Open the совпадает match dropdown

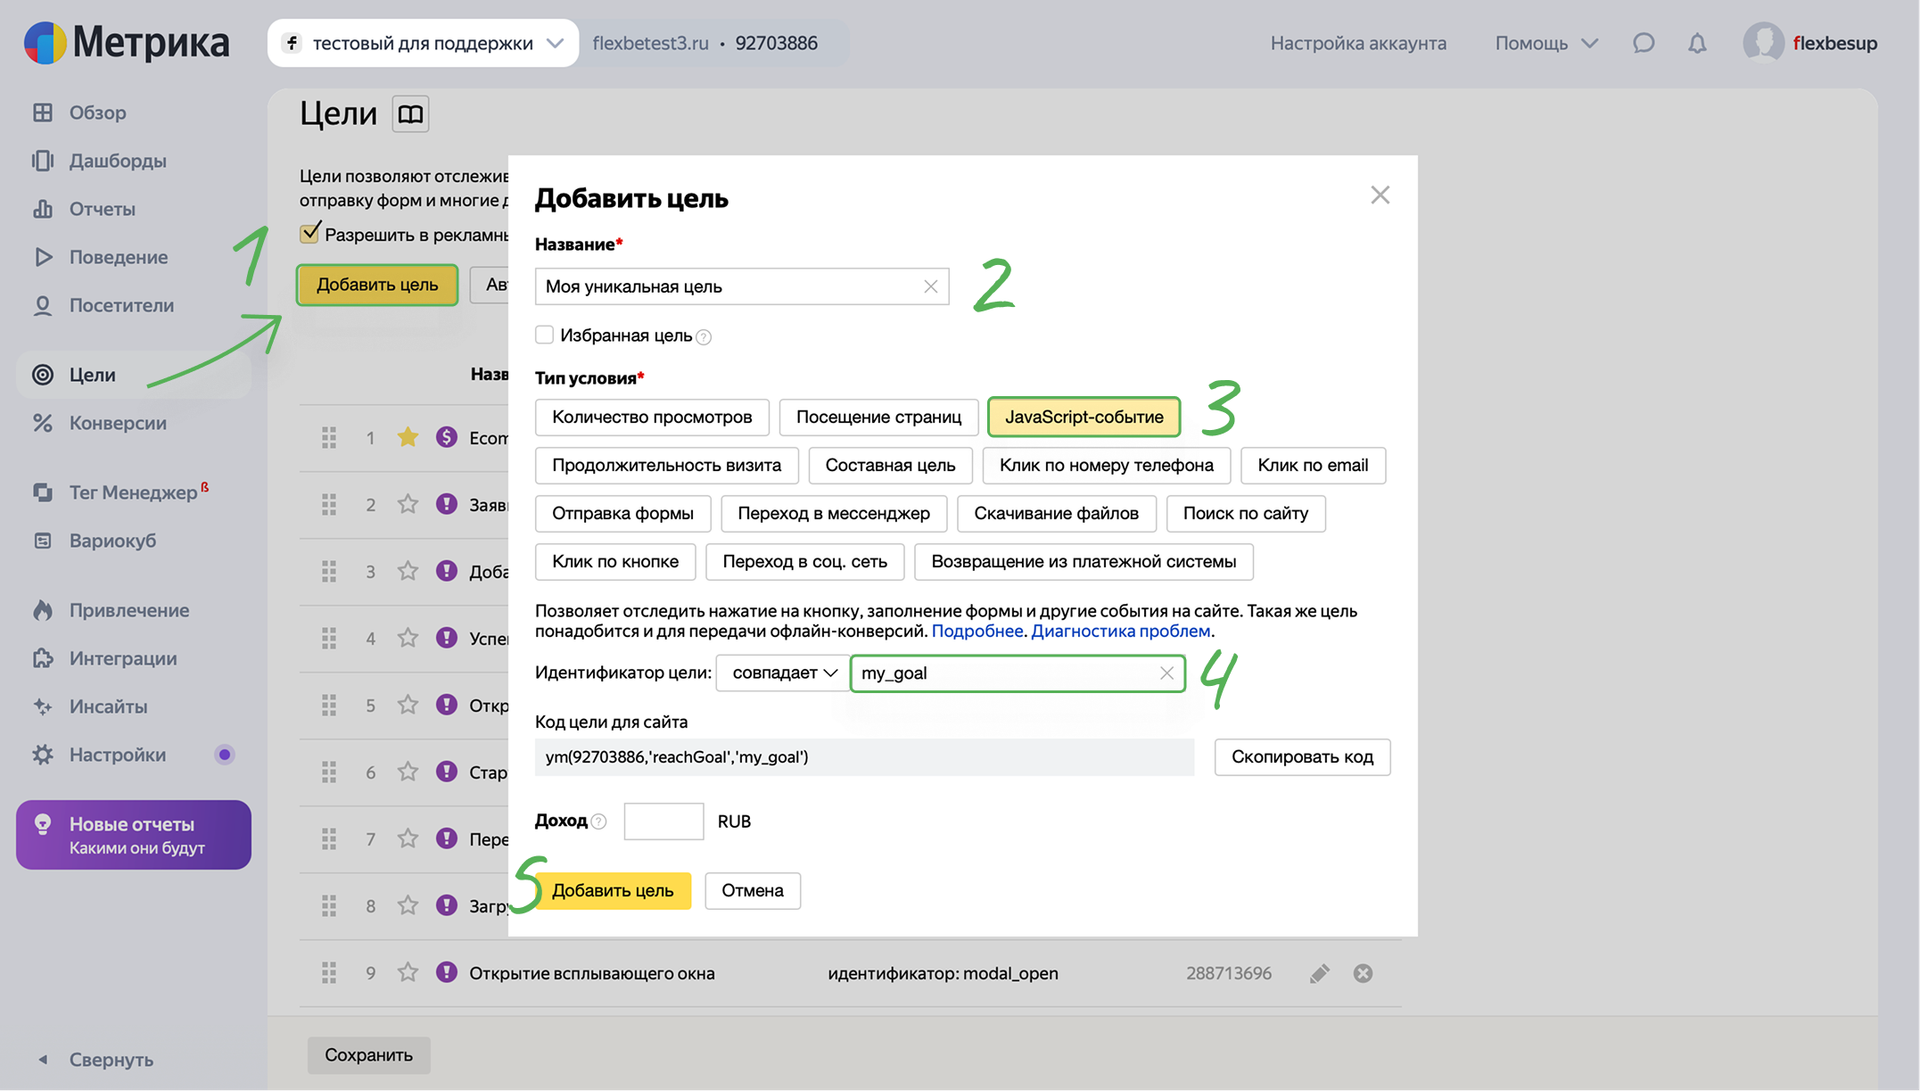[x=782, y=673]
